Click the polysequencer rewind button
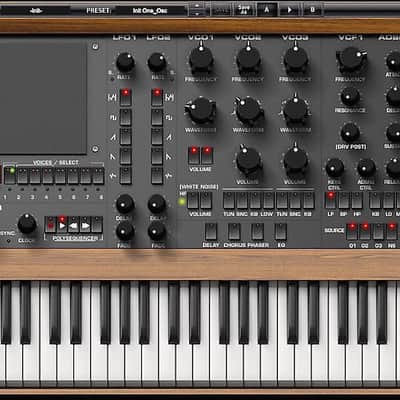The width and height of the screenshot is (400, 400). click(x=74, y=225)
